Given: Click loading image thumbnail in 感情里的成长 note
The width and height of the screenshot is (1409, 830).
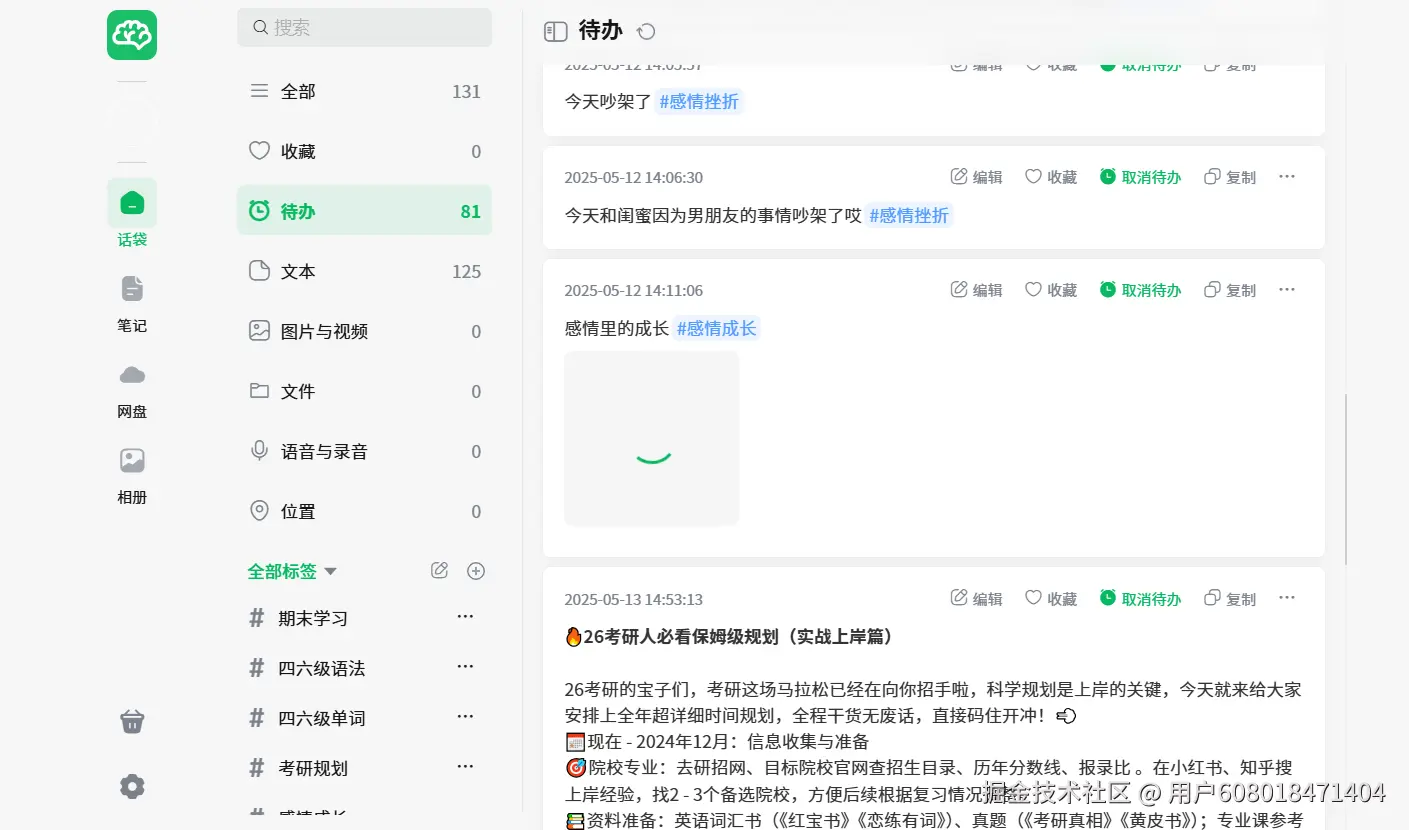Looking at the screenshot, I should point(652,439).
